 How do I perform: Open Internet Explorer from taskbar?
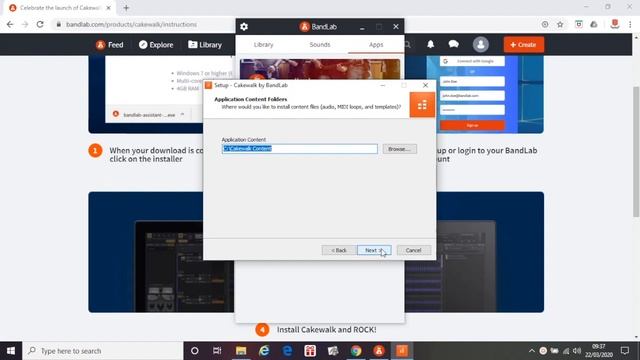click(264, 351)
